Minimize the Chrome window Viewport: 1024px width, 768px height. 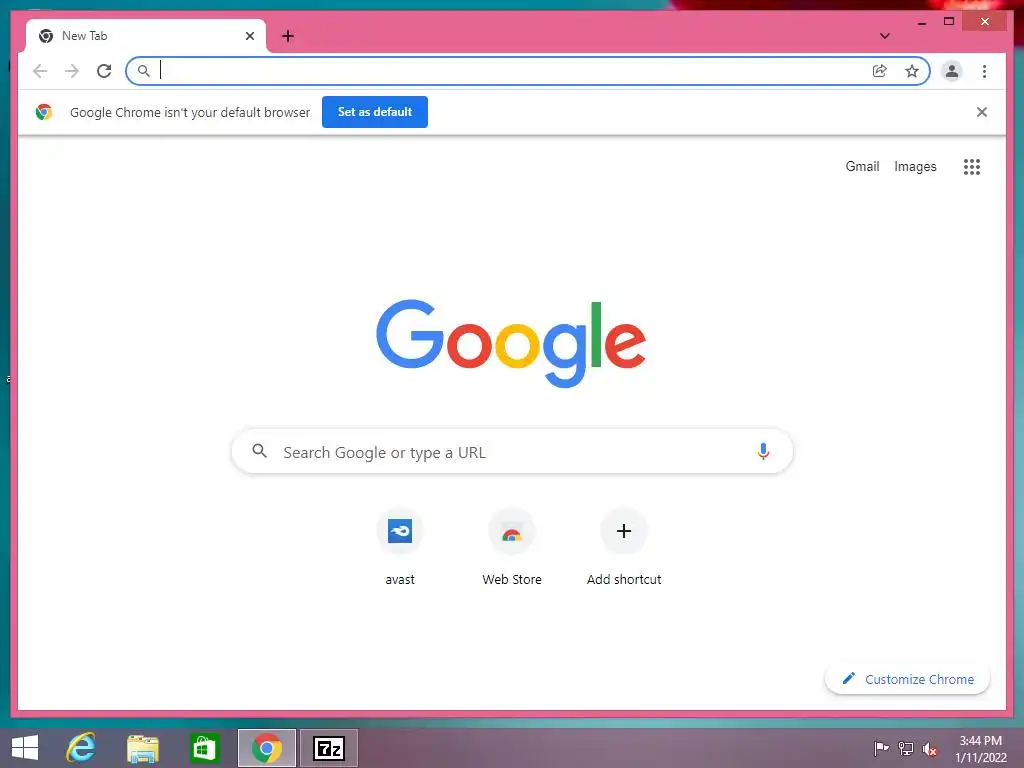pyautogui.click(x=921, y=22)
